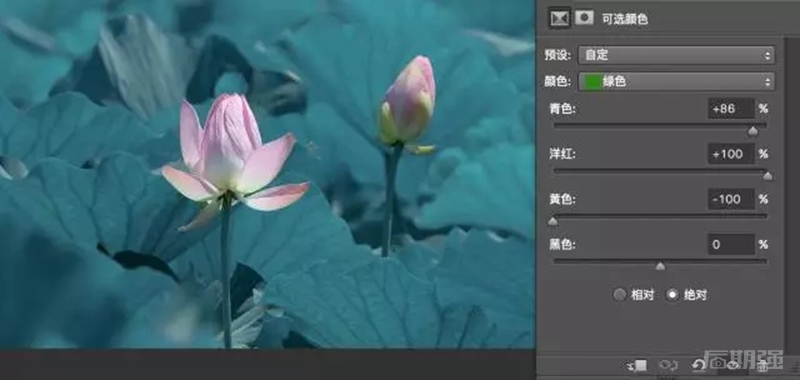Click the 黄色 value field showing -100
The height and width of the screenshot is (380, 800).
click(731, 199)
